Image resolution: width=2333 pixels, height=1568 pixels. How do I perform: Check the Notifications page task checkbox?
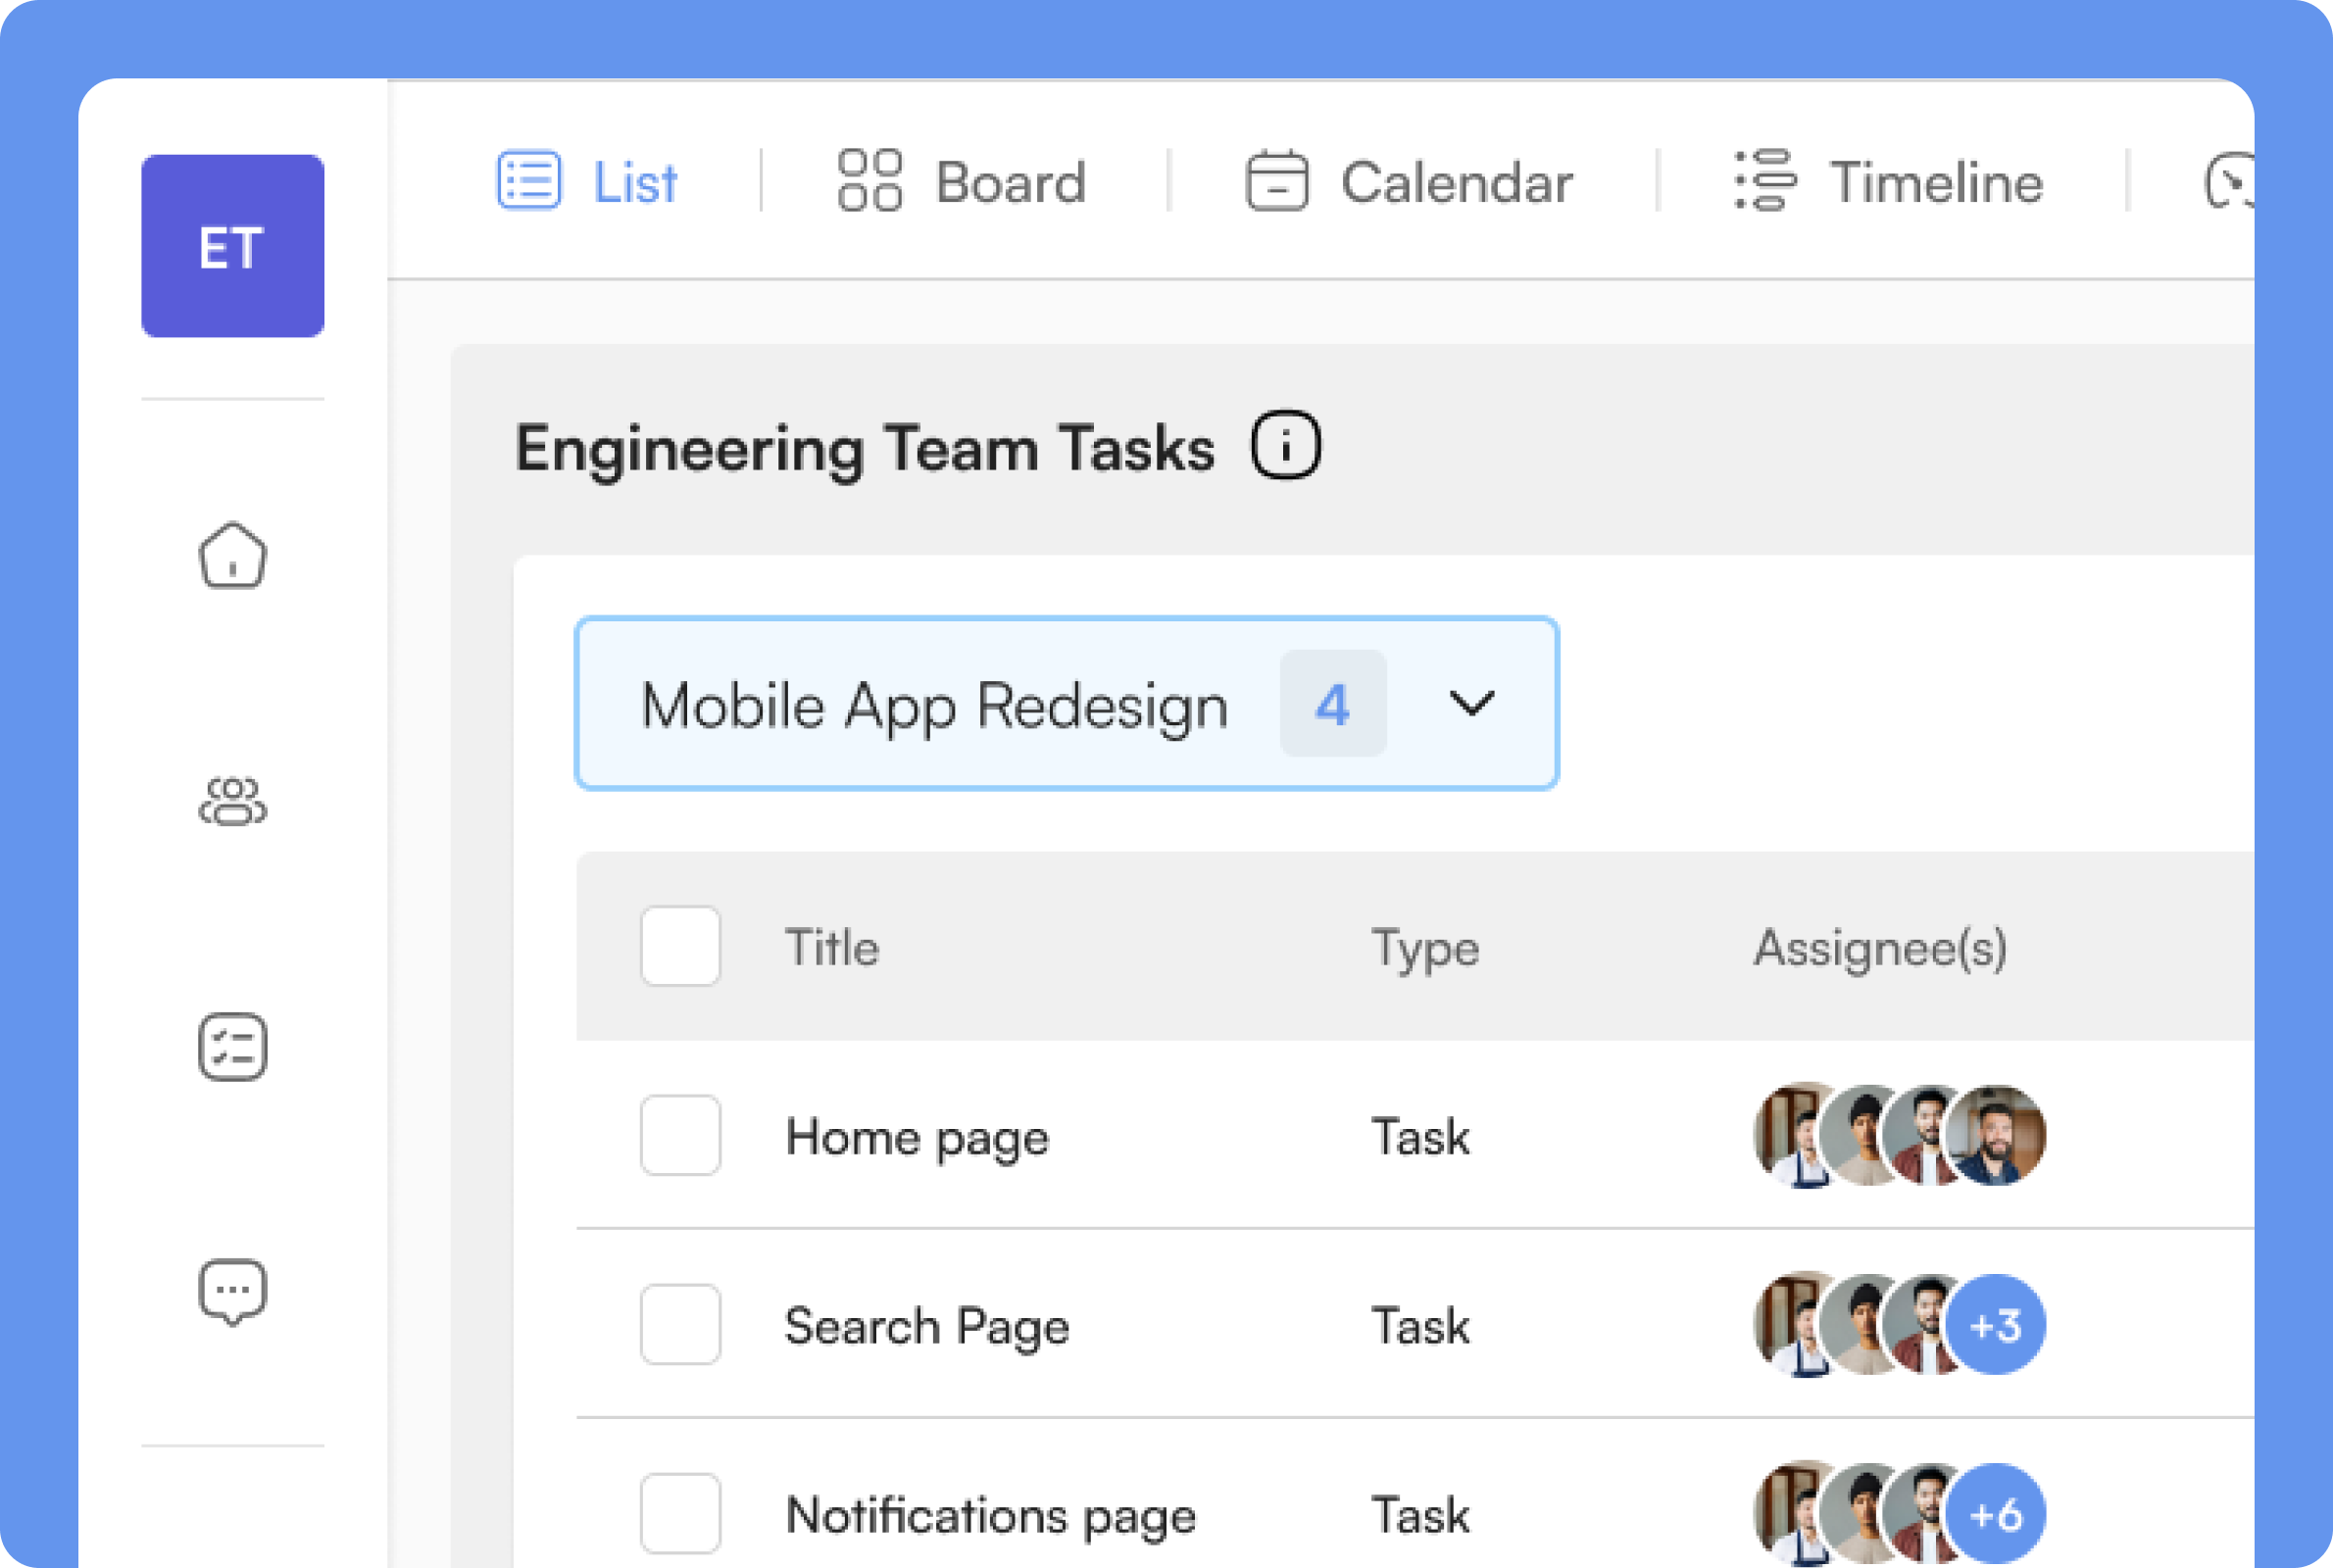tap(680, 1513)
